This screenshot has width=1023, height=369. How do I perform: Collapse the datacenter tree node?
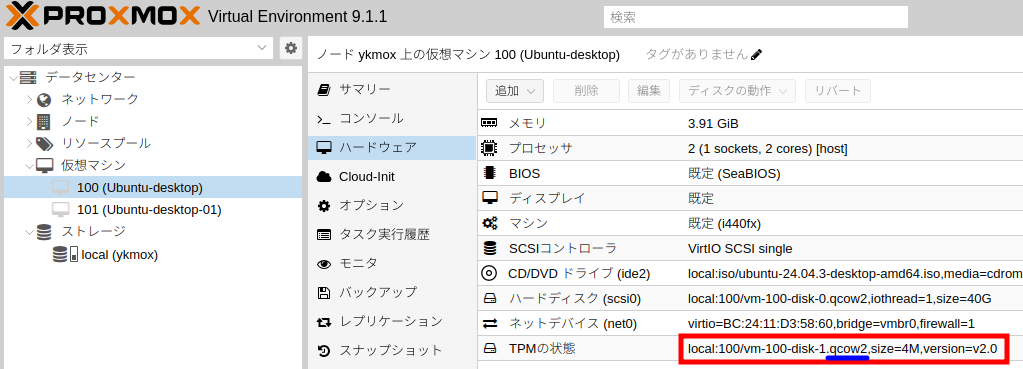[13, 78]
